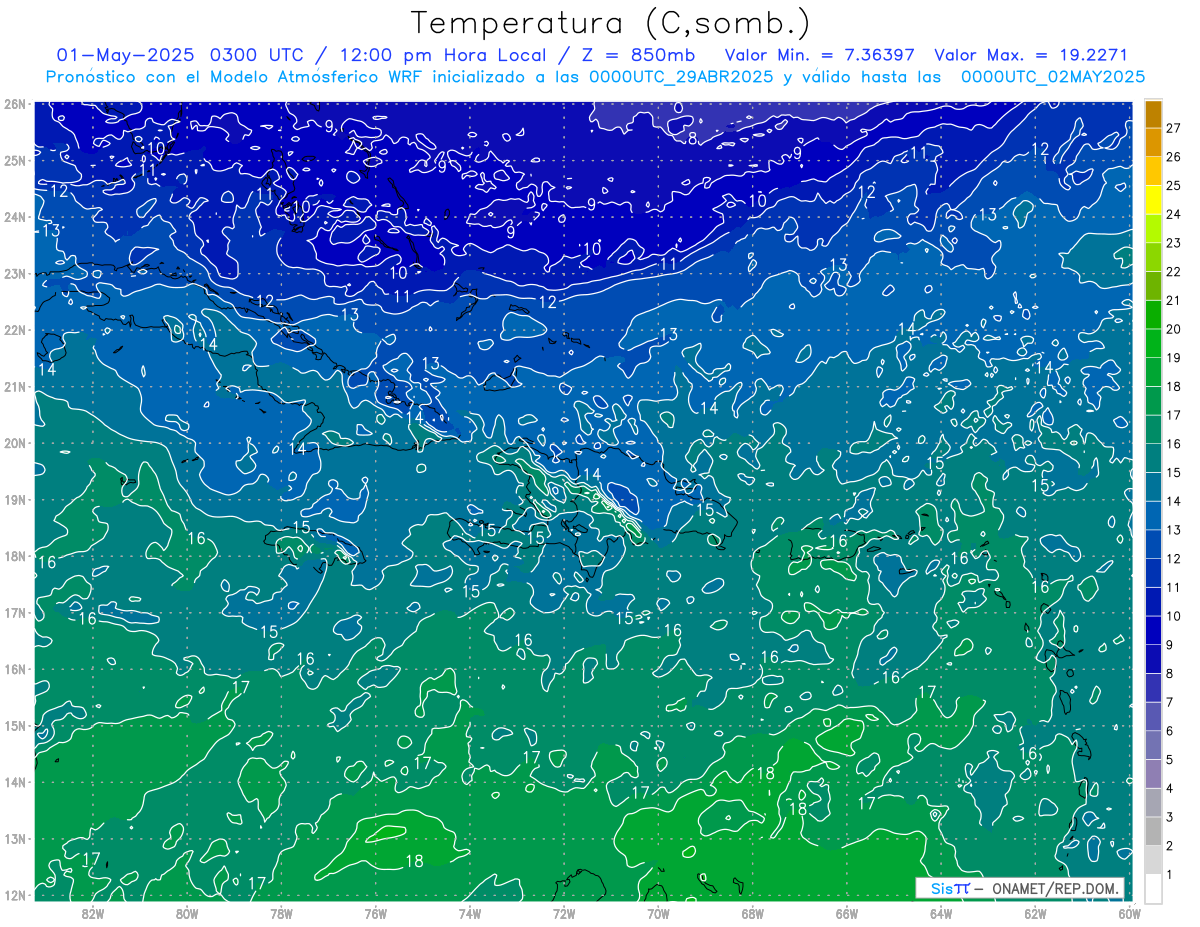1200x927 pixels.
Task: Click the yellow swatch in the color scale
Action: [x=1153, y=200]
